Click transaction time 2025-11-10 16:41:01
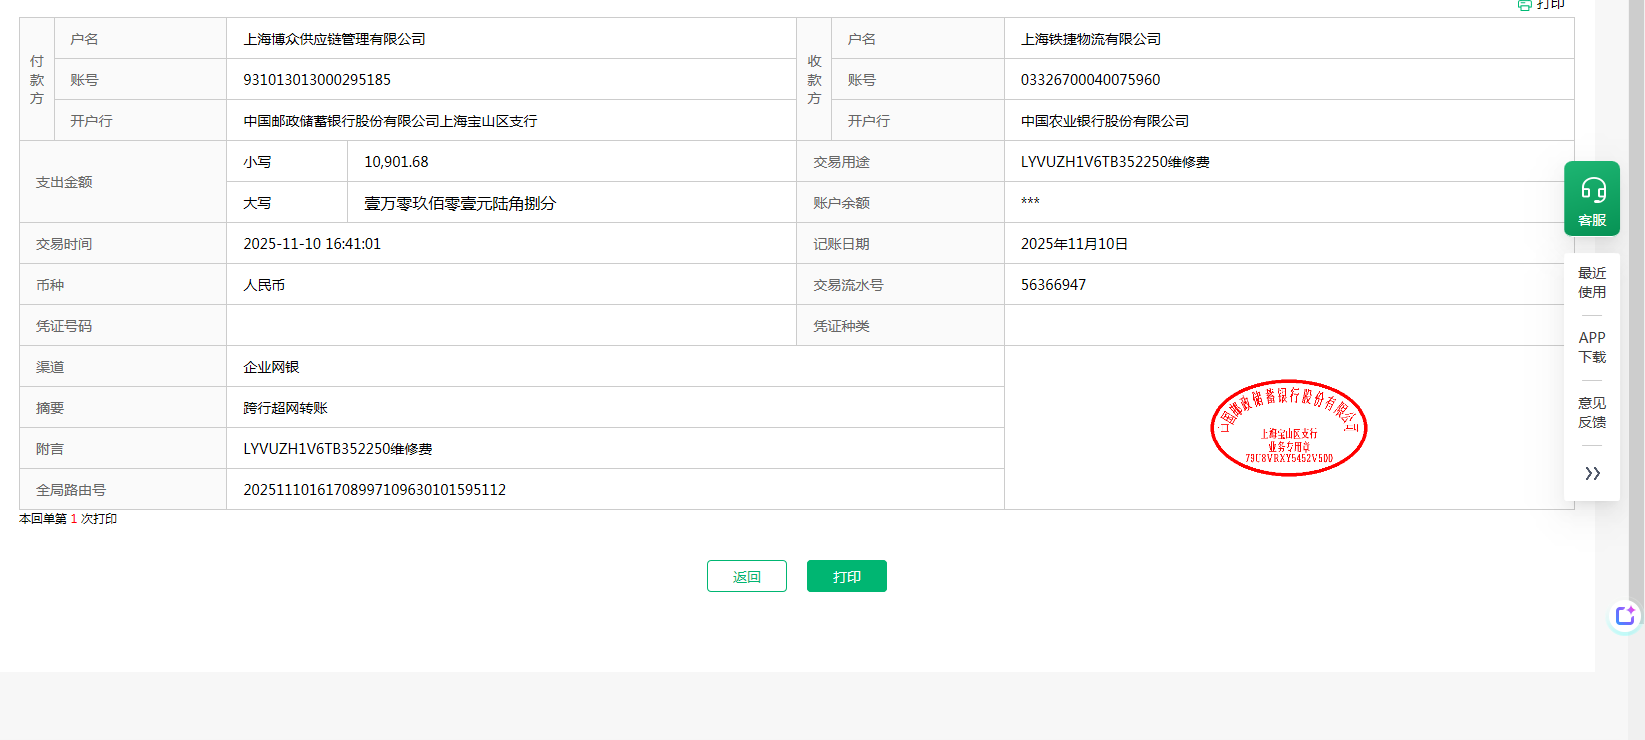The width and height of the screenshot is (1645, 740). (x=312, y=244)
